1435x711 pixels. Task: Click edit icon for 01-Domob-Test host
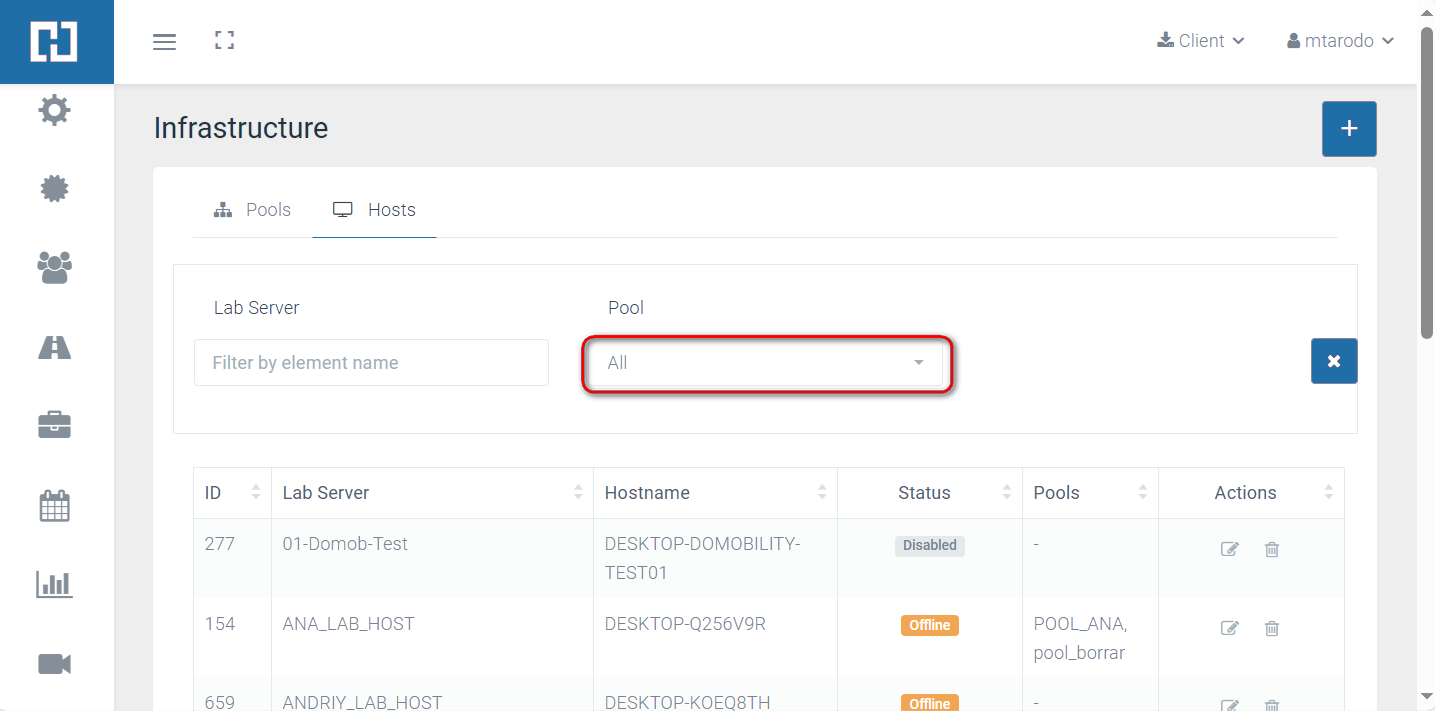1230,549
